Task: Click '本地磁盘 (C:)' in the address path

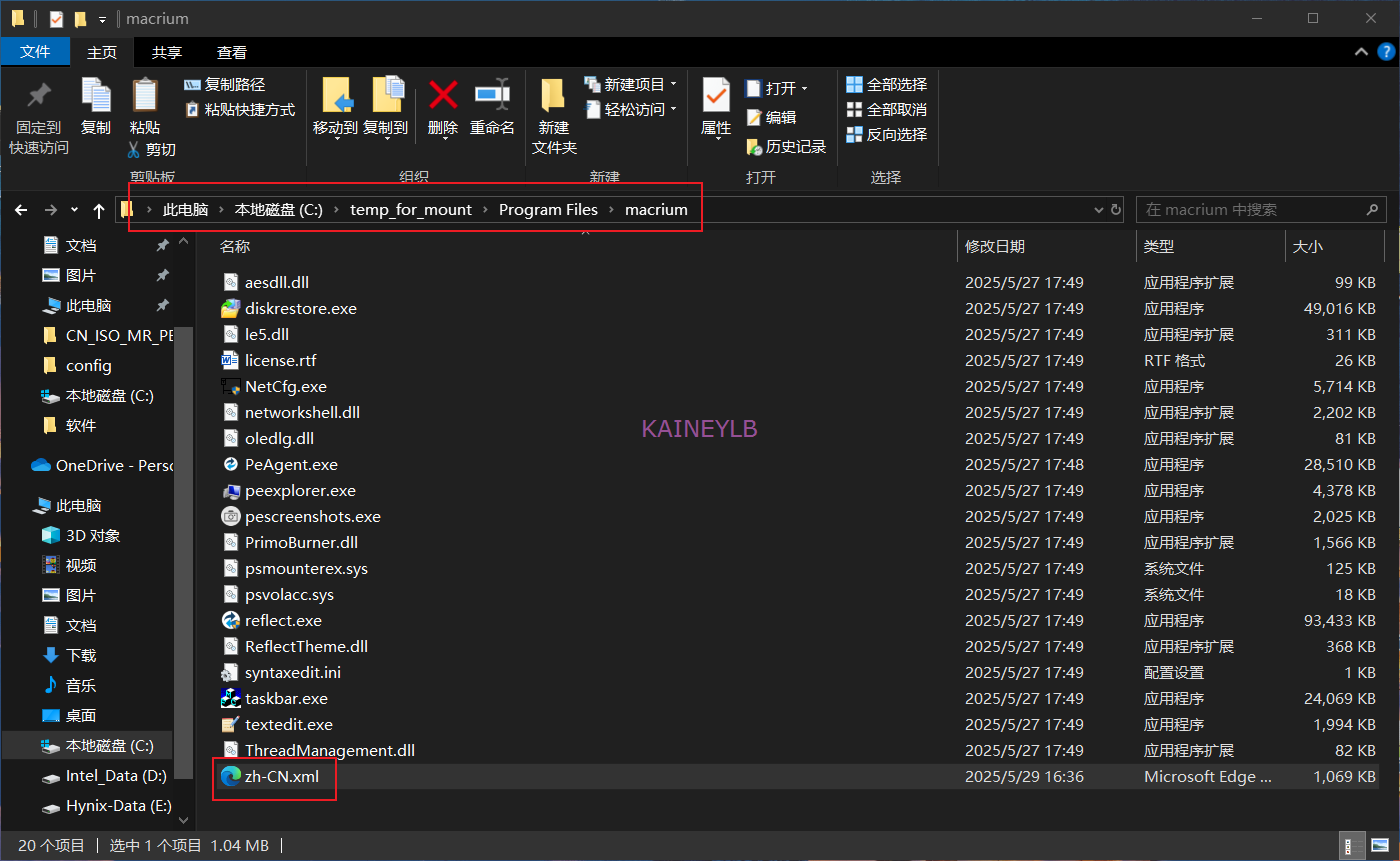Action: [278, 210]
